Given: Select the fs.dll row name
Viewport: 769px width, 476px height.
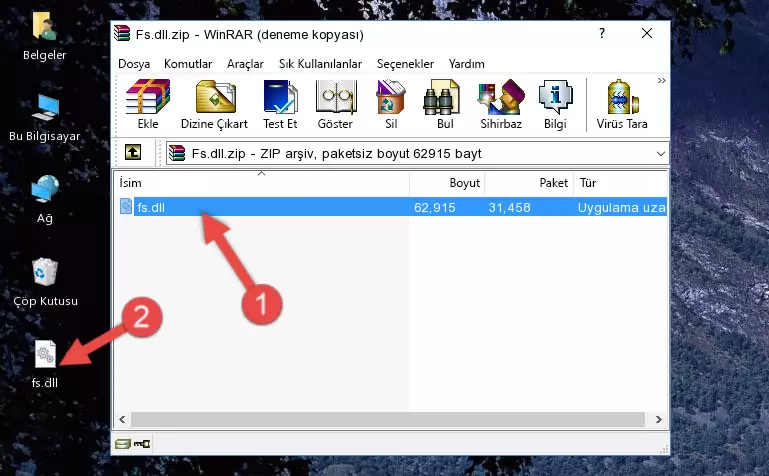Looking at the screenshot, I should click(x=151, y=207).
